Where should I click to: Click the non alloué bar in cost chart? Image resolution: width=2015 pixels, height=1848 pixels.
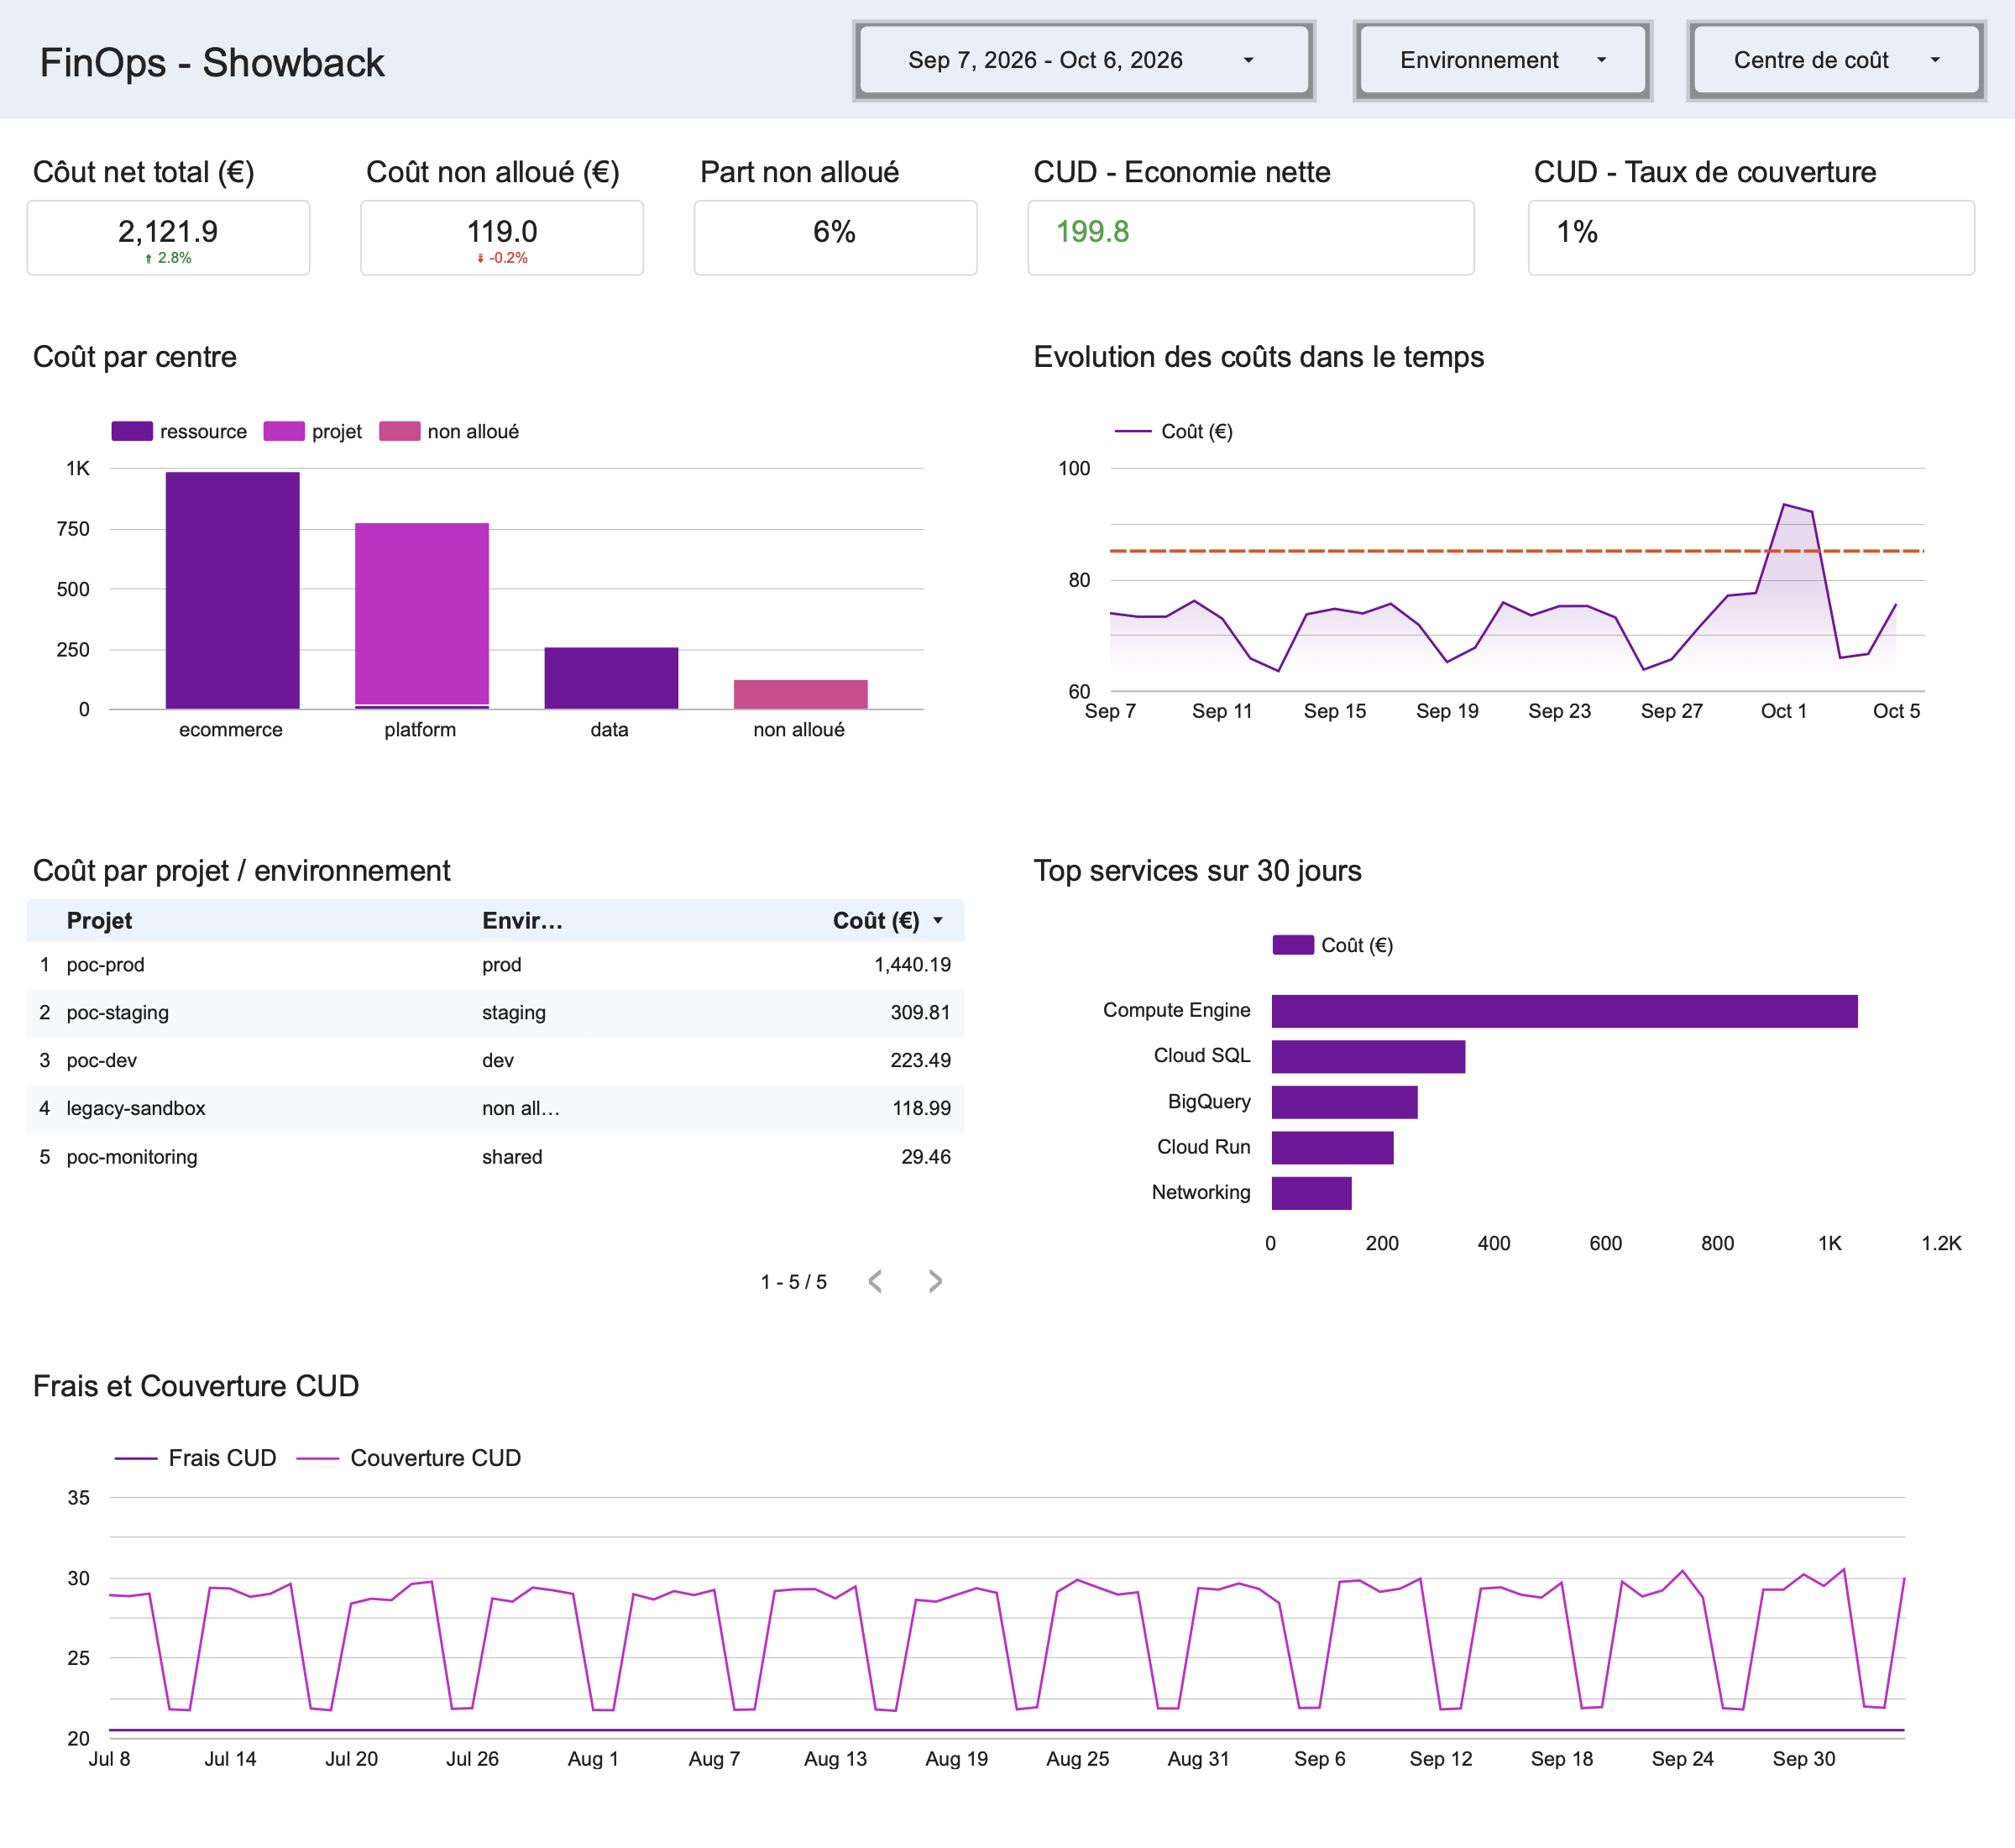(x=801, y=694)
